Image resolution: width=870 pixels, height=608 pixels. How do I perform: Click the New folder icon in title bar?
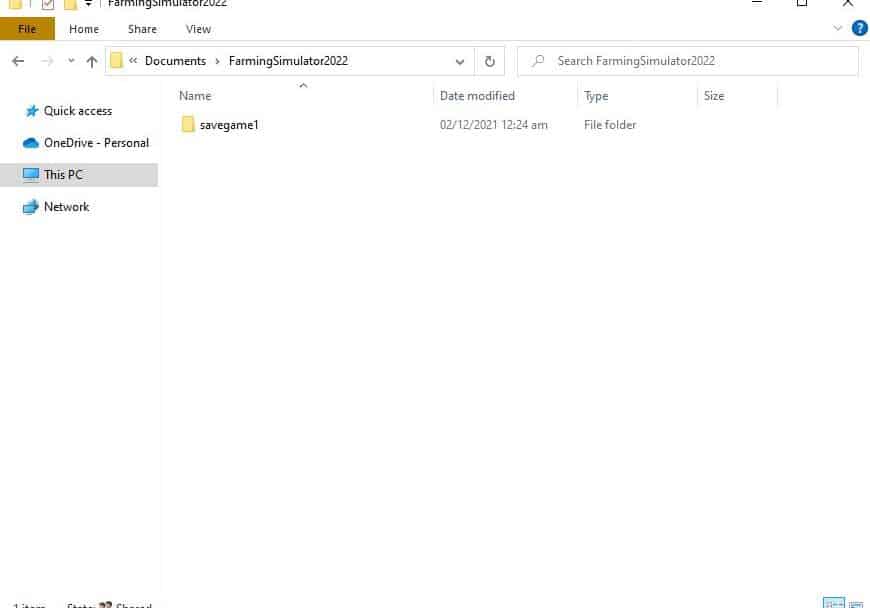tap(70, 4)
